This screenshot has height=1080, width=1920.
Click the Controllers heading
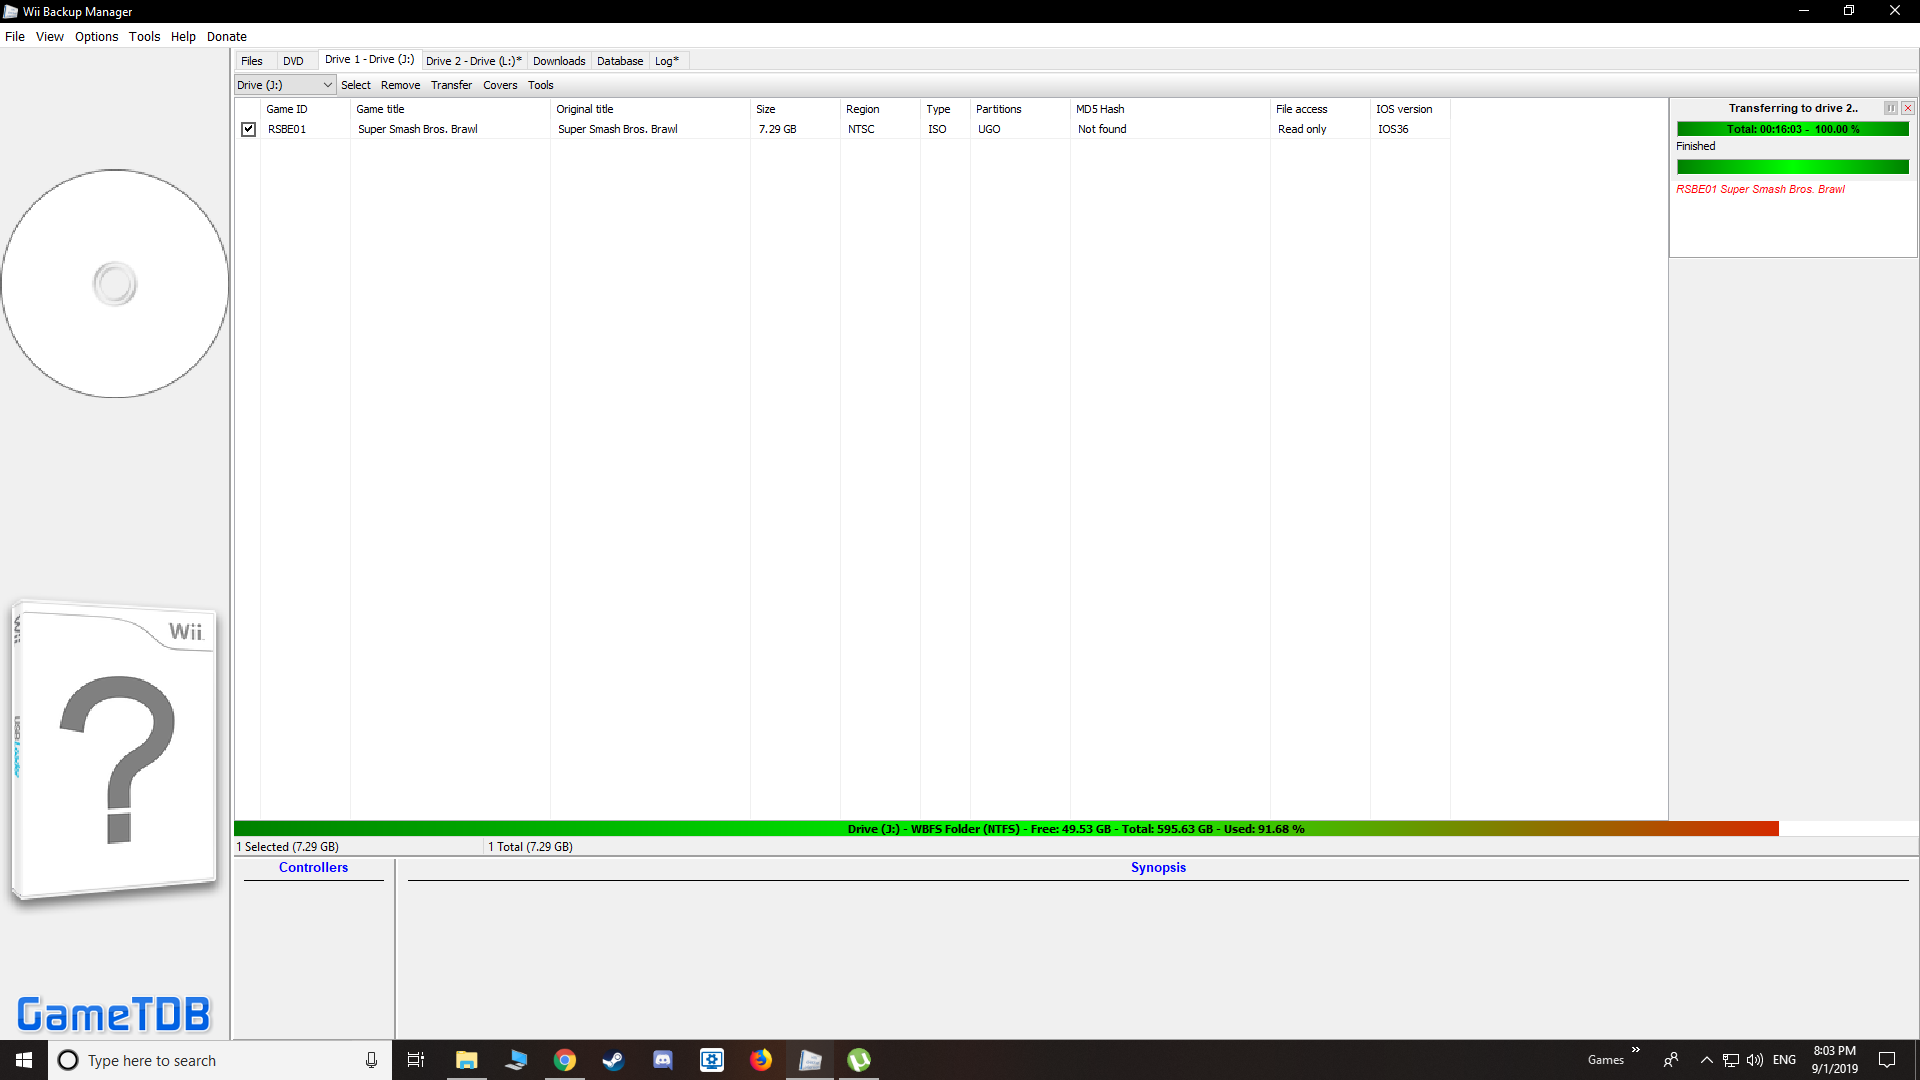click(313, 868)
